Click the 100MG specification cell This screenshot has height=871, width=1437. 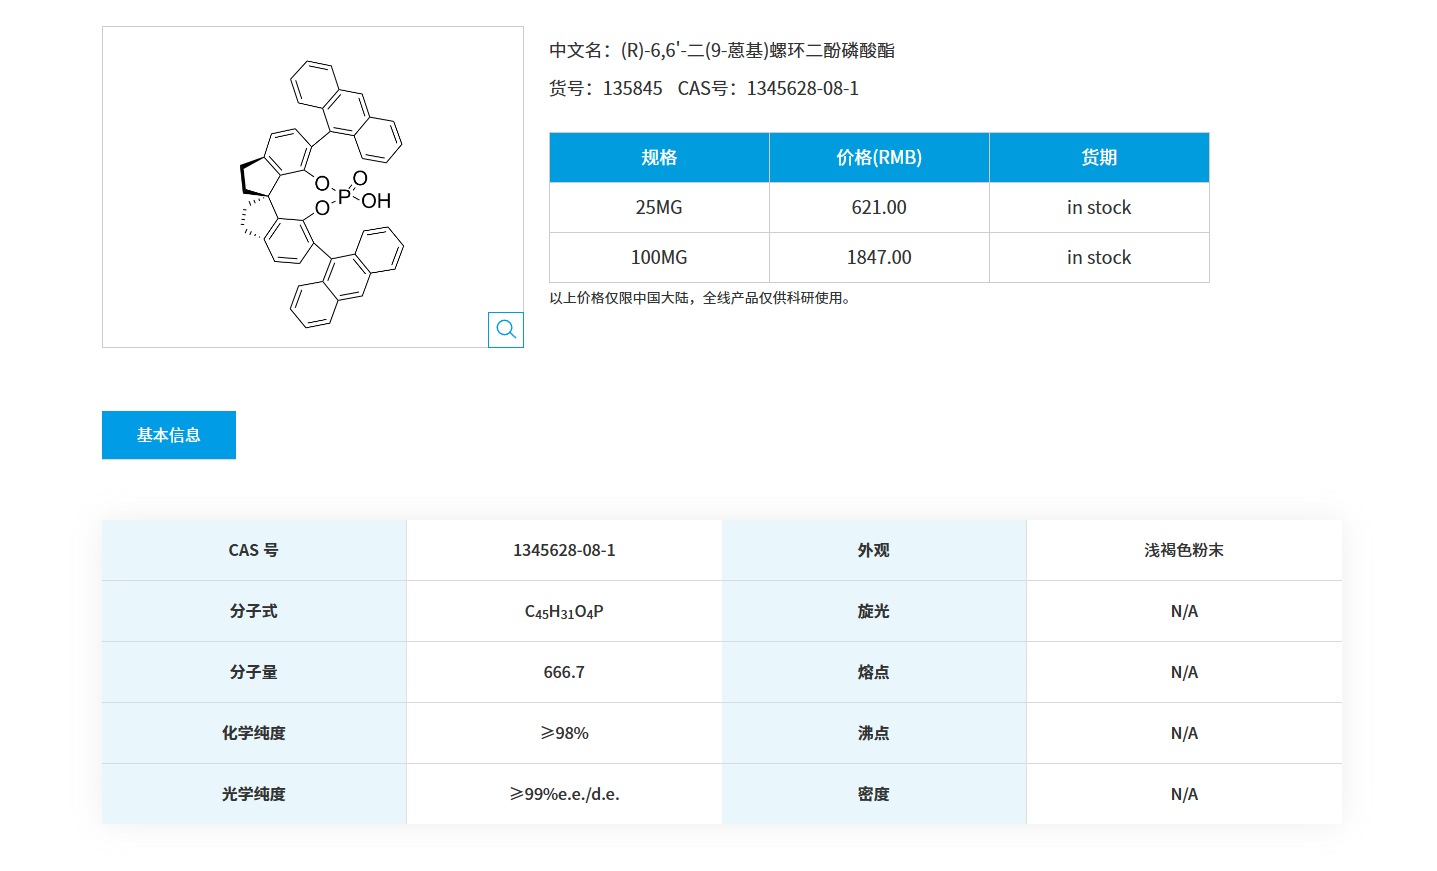click(658, 257)
